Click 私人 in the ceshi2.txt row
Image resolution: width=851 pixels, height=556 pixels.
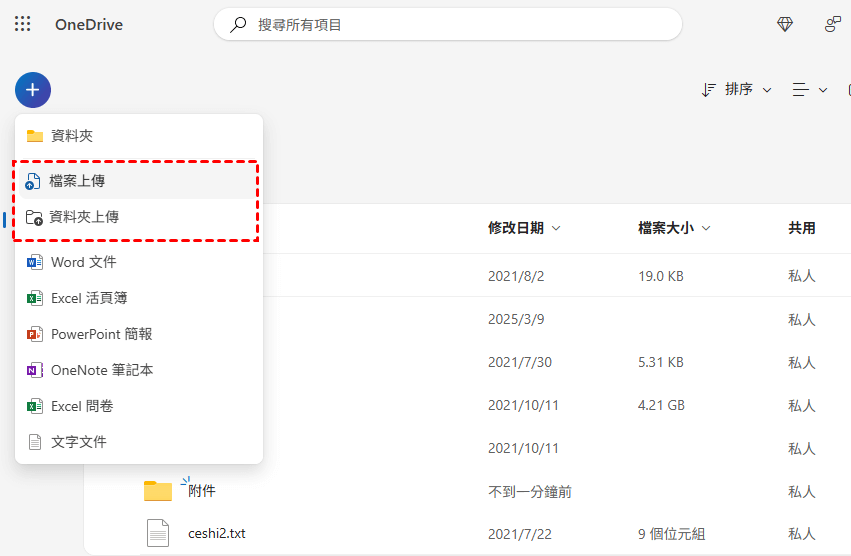coord(802,534)
